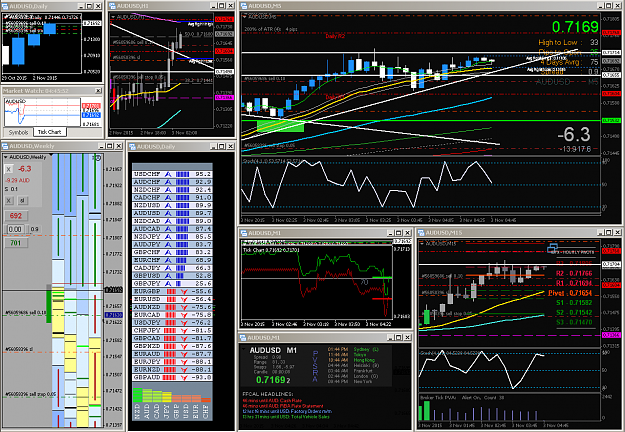Click the 0.00 lot size input field
Viewport: 625px width, 432px height.
pos(15,229)
